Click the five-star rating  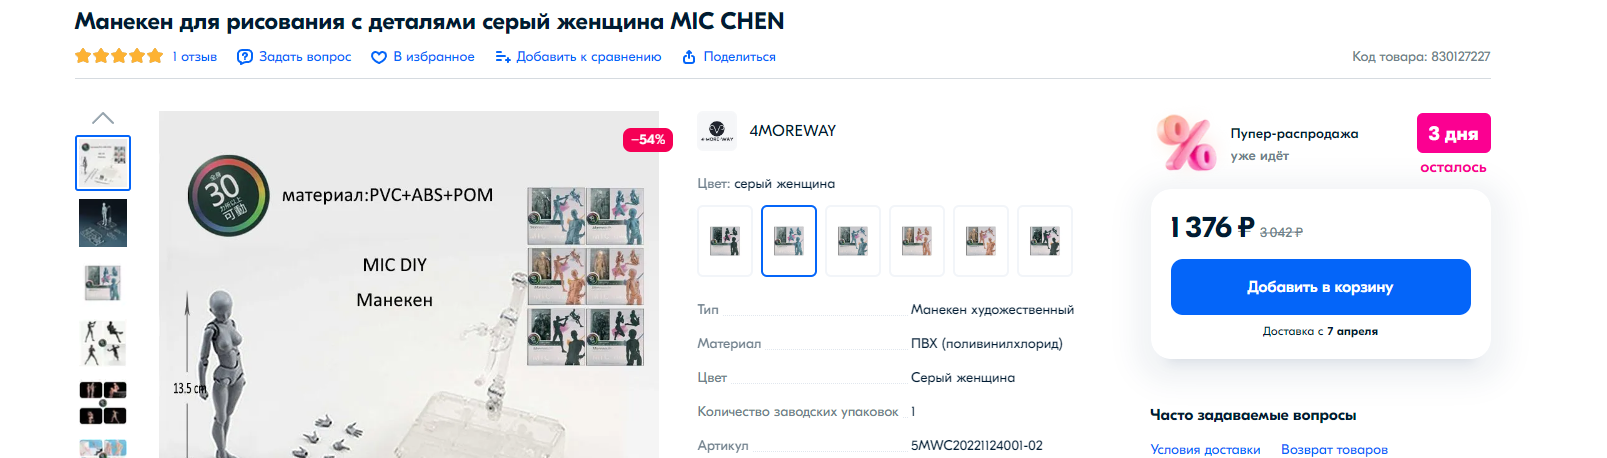tap(119, 56)
